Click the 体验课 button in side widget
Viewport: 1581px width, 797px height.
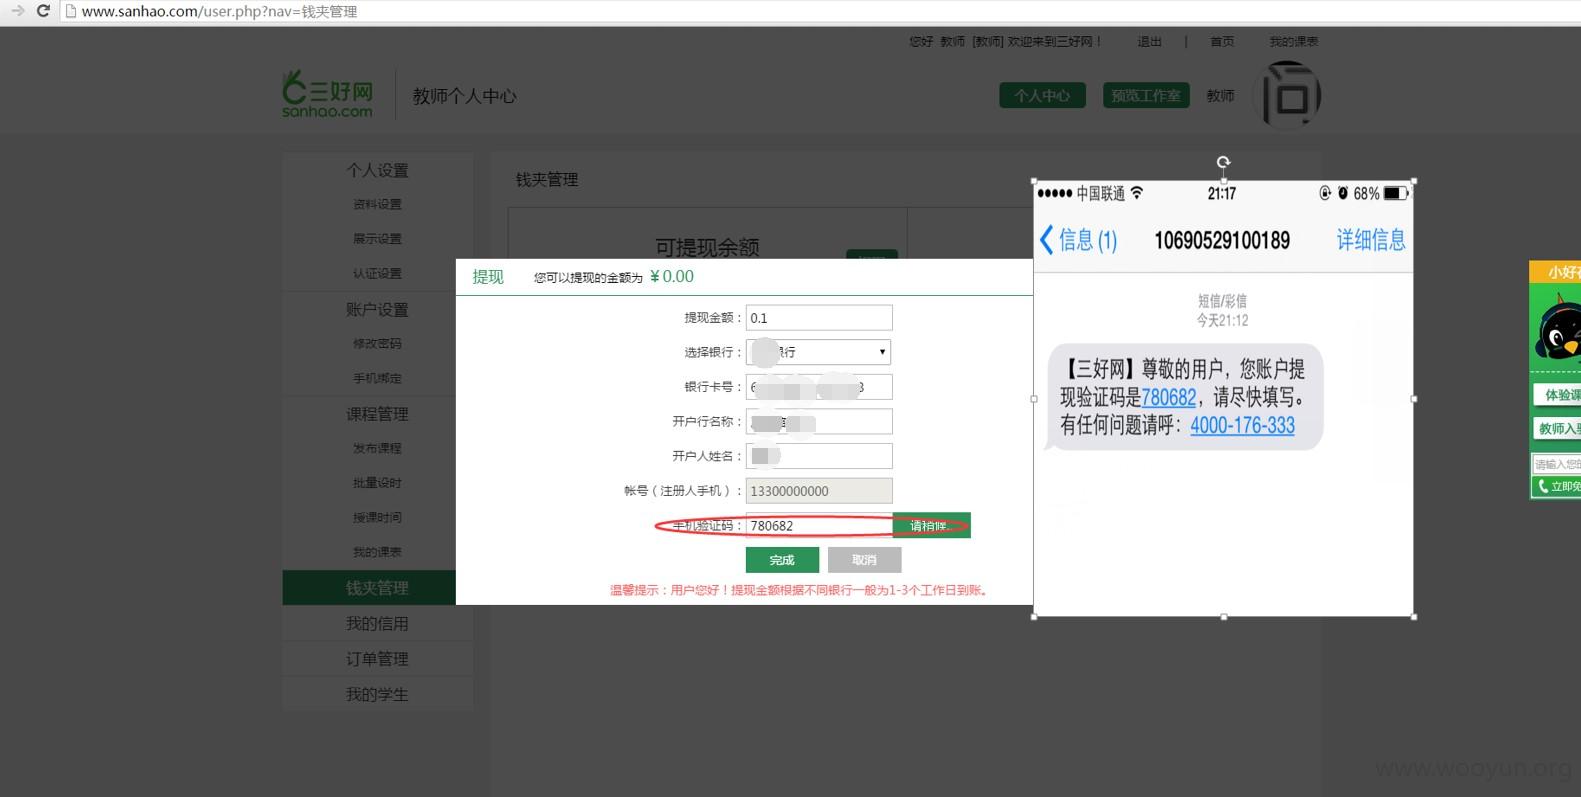click(x=1558, y=395)
